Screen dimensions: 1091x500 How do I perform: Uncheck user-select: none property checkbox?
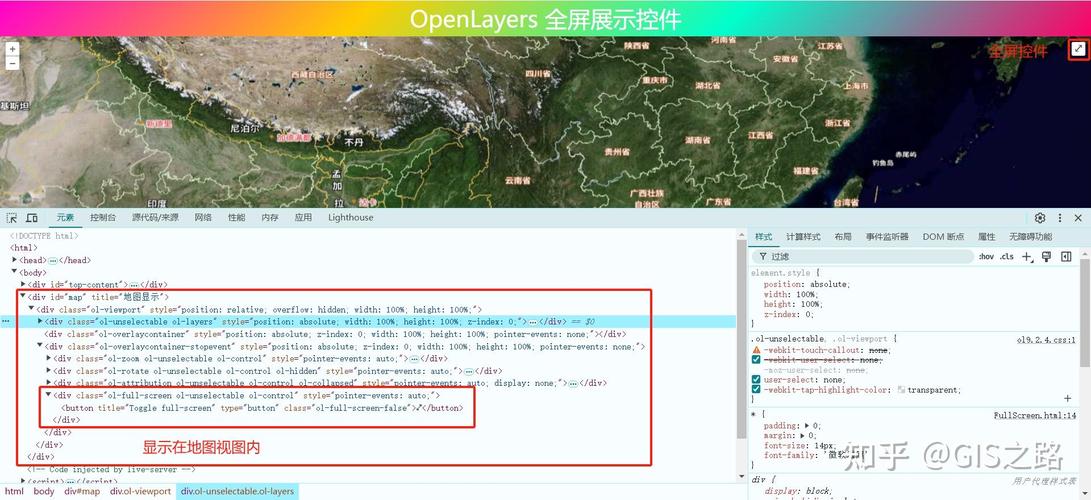756,380
